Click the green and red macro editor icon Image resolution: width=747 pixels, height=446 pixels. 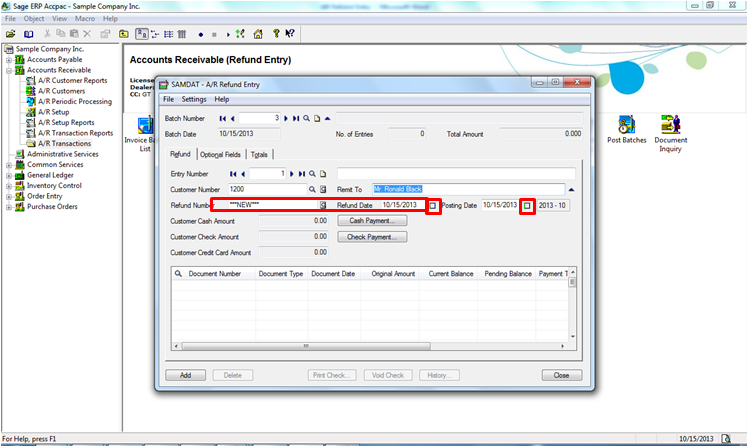(240, 34)
